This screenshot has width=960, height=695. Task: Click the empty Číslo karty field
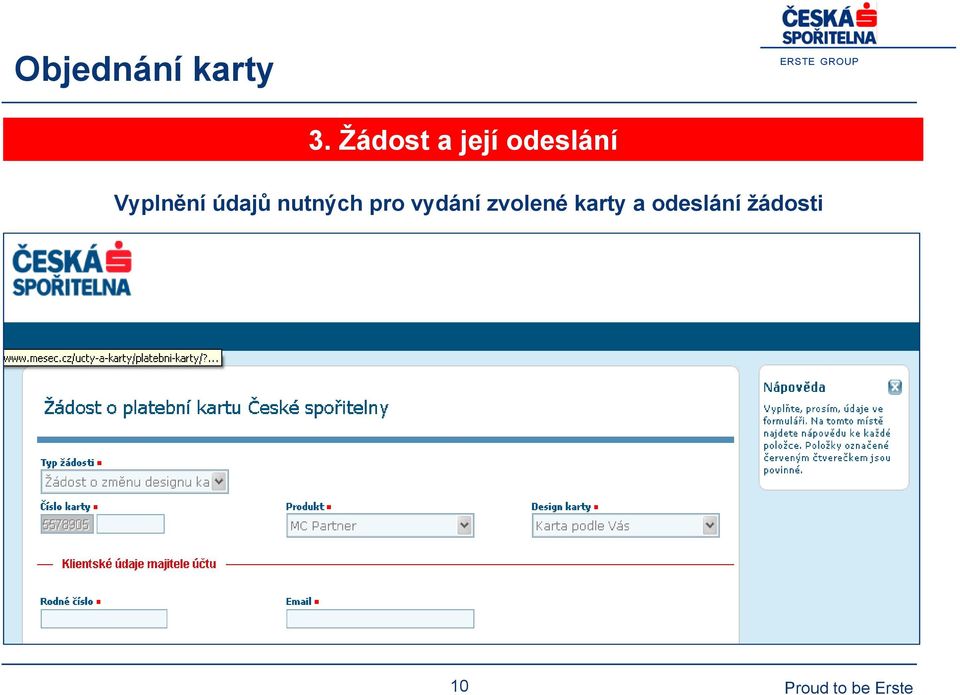coord(130,524)
